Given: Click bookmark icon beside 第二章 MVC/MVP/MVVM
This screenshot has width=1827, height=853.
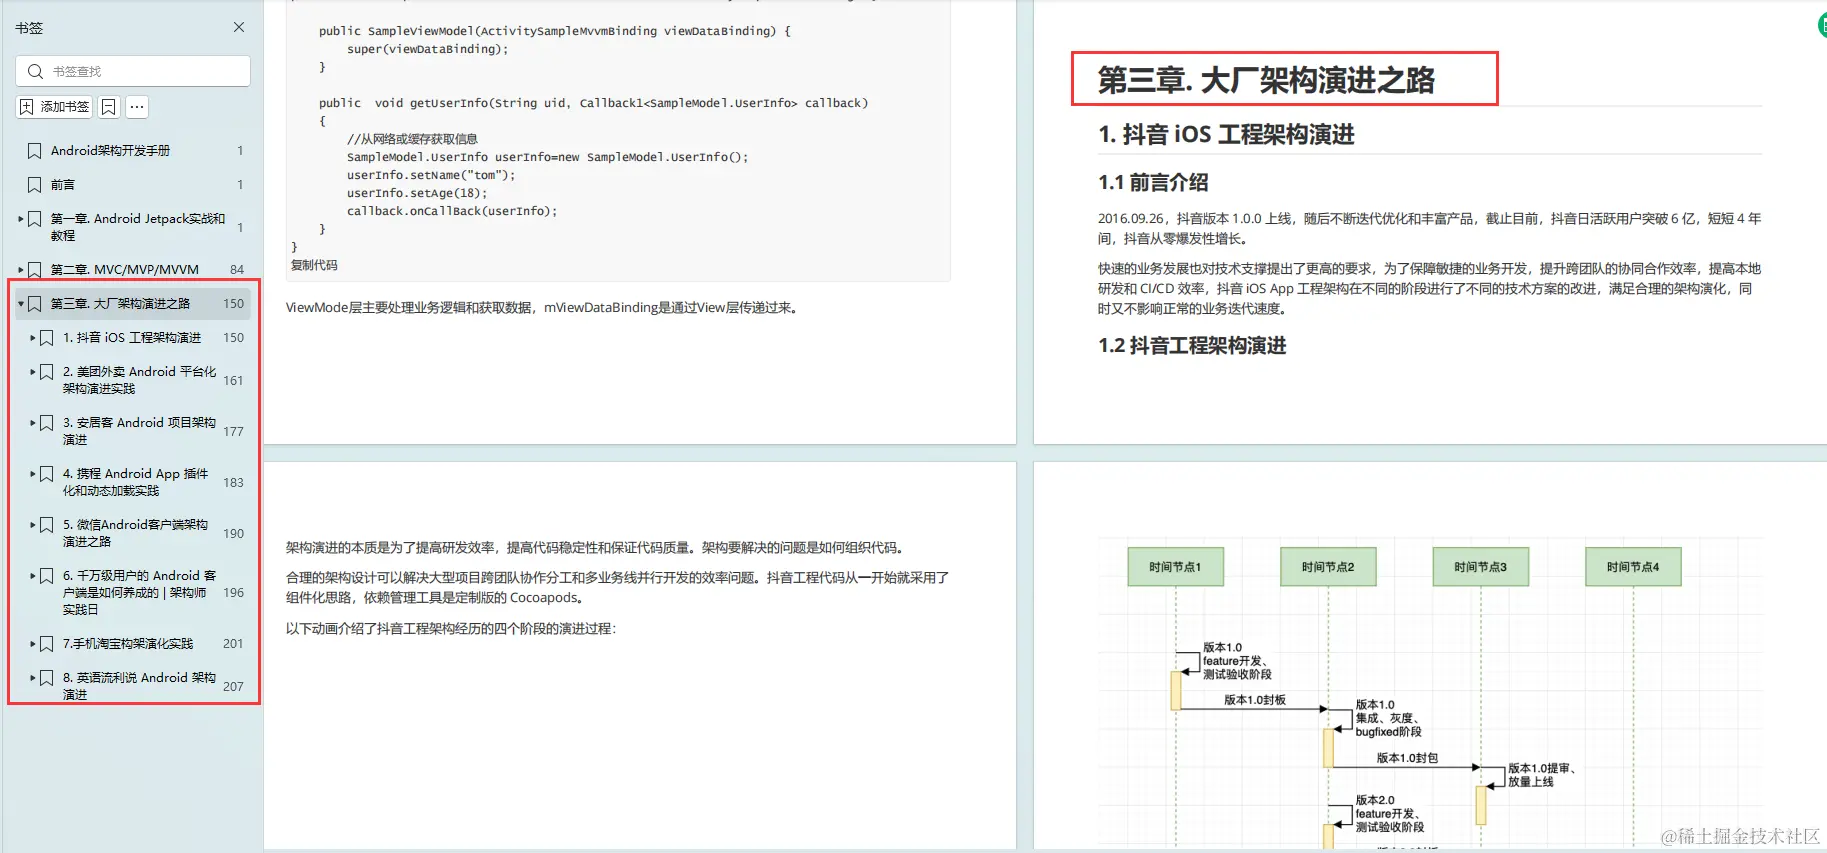Looking at the screenshot, I should 34,269.
